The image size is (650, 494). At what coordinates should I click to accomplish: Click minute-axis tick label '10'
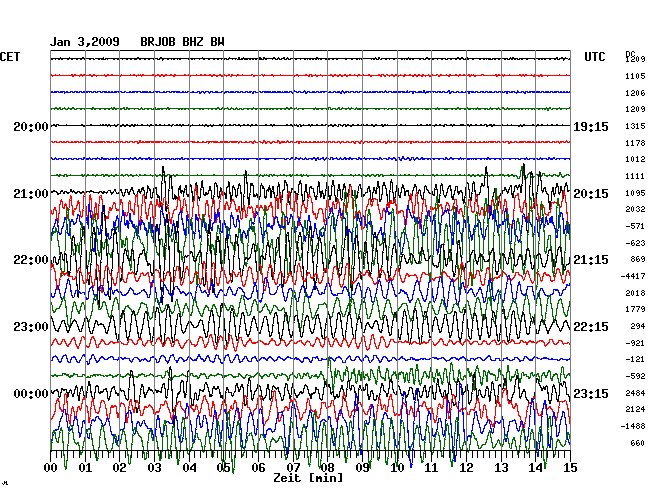(x=397, y=468)
